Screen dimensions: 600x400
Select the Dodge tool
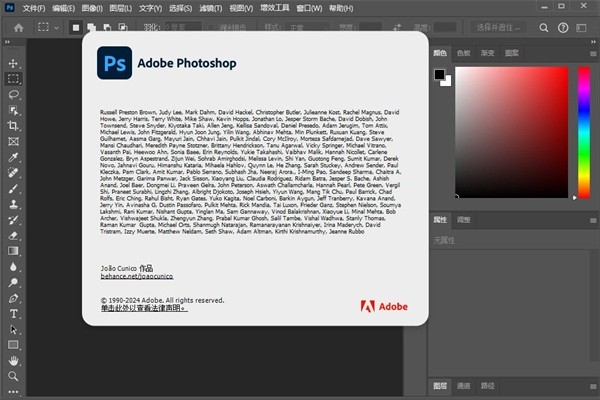click(x=13, y=282)
